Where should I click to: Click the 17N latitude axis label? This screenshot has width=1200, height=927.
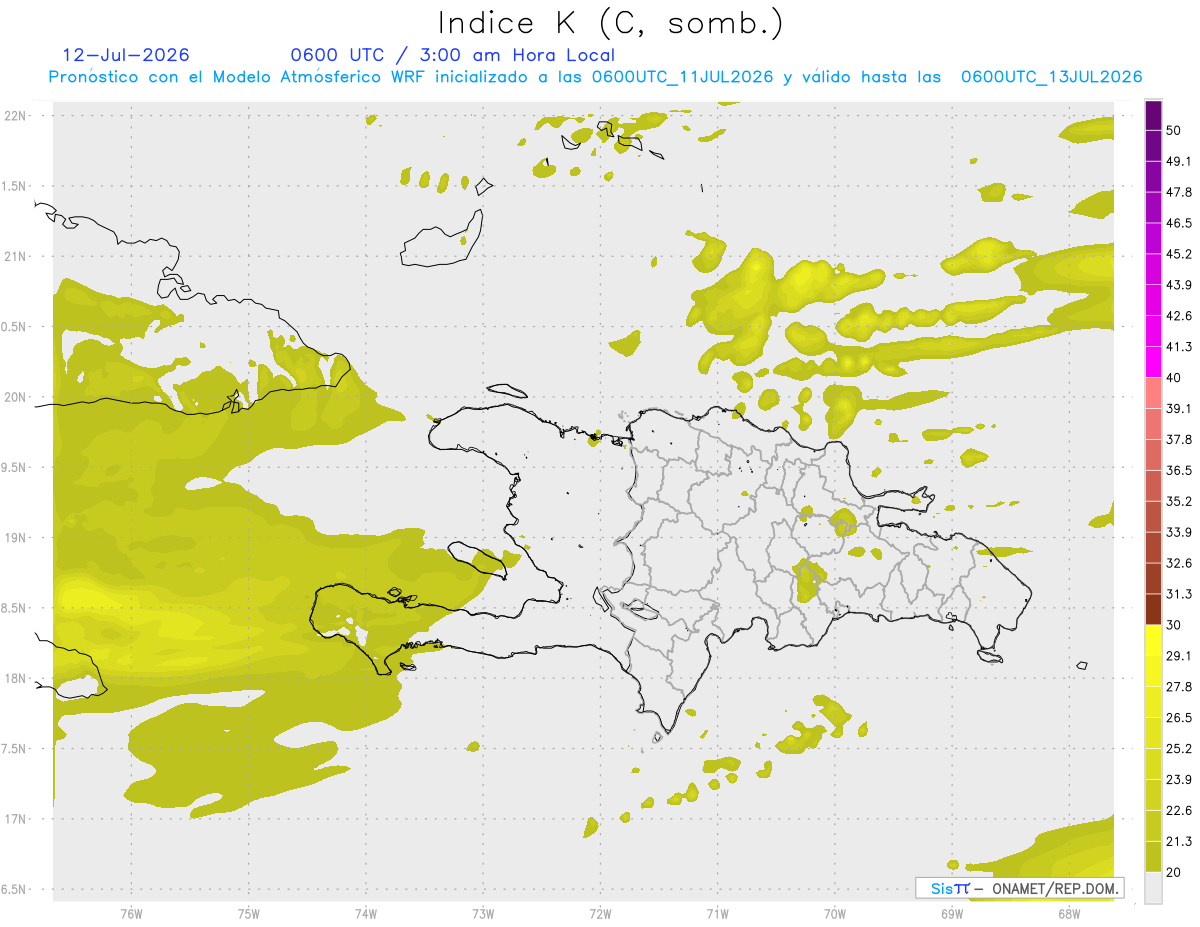17,820
